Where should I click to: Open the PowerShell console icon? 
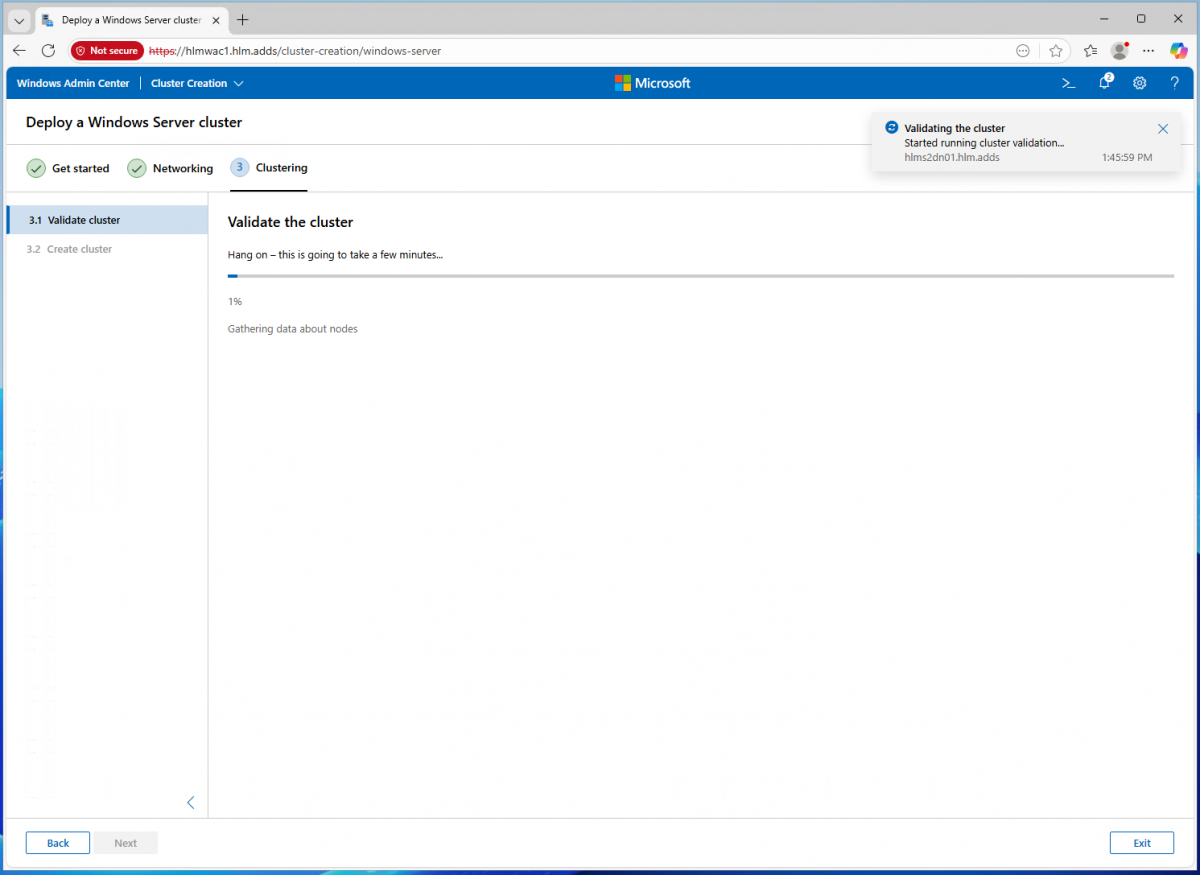coord(1068,83)
